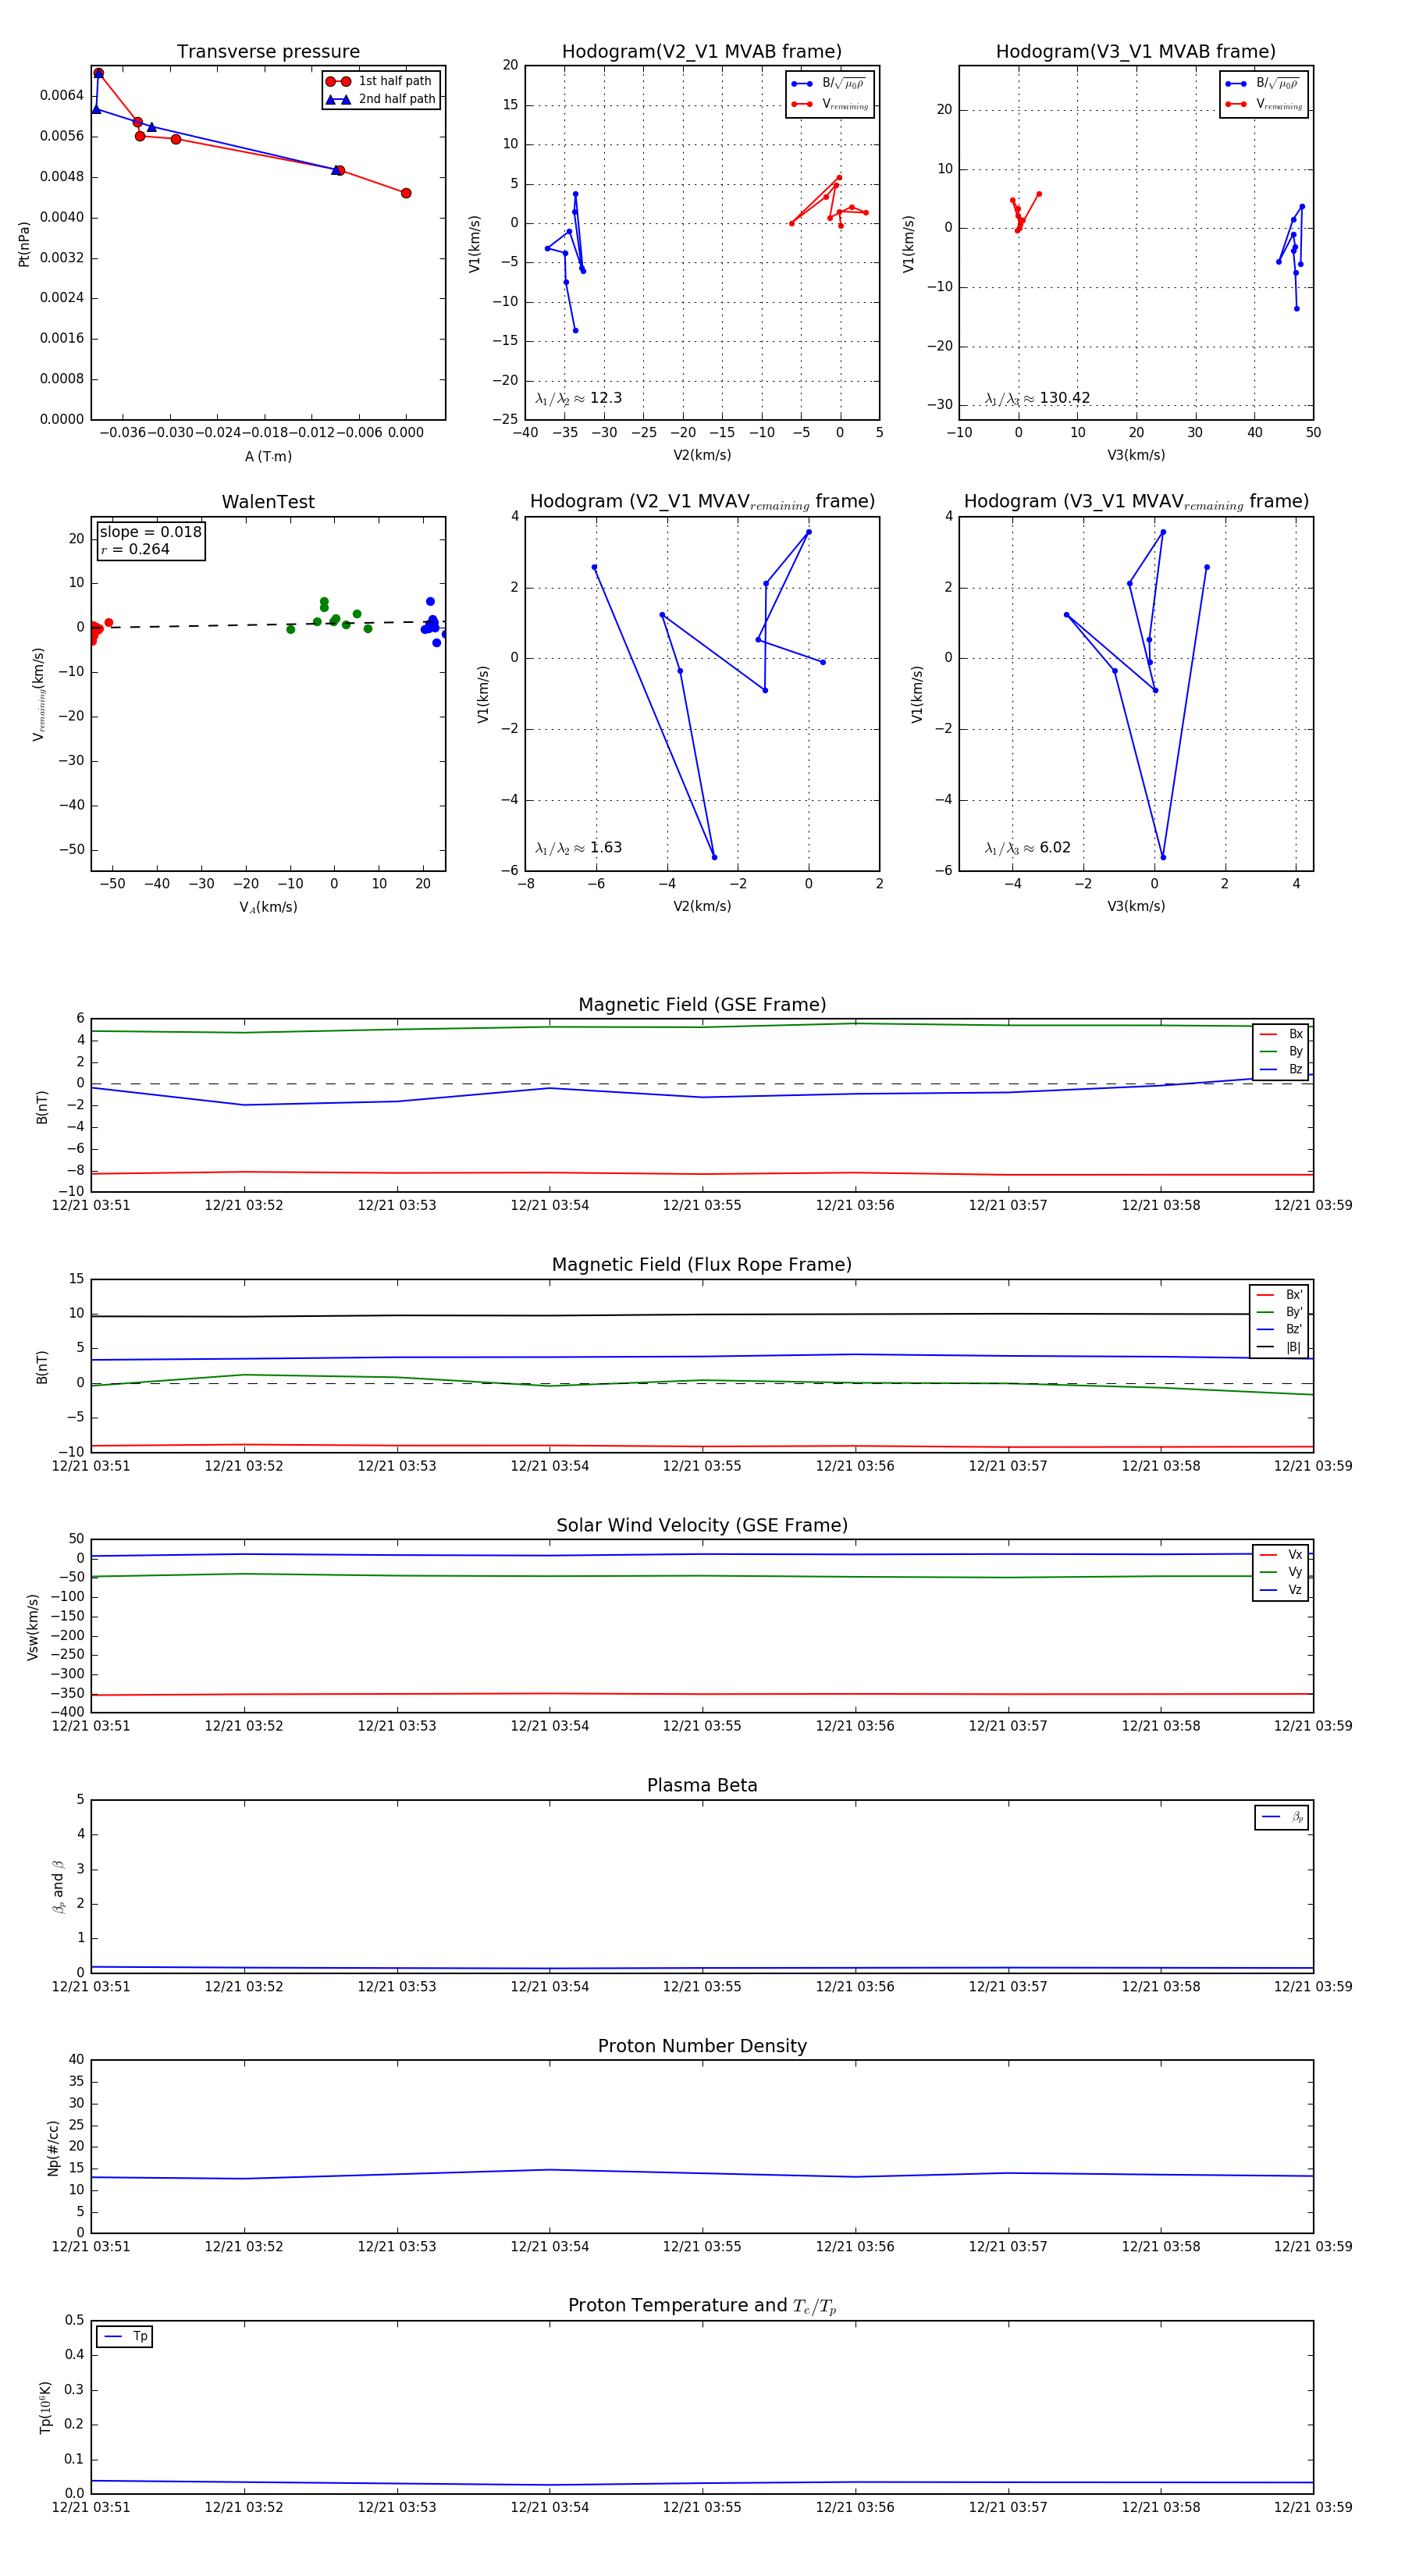Click the lowest blue point in V2_V1 MVAV remaining hodogram
Viewport: 1405px width, 2576px height.
[714, 857]
